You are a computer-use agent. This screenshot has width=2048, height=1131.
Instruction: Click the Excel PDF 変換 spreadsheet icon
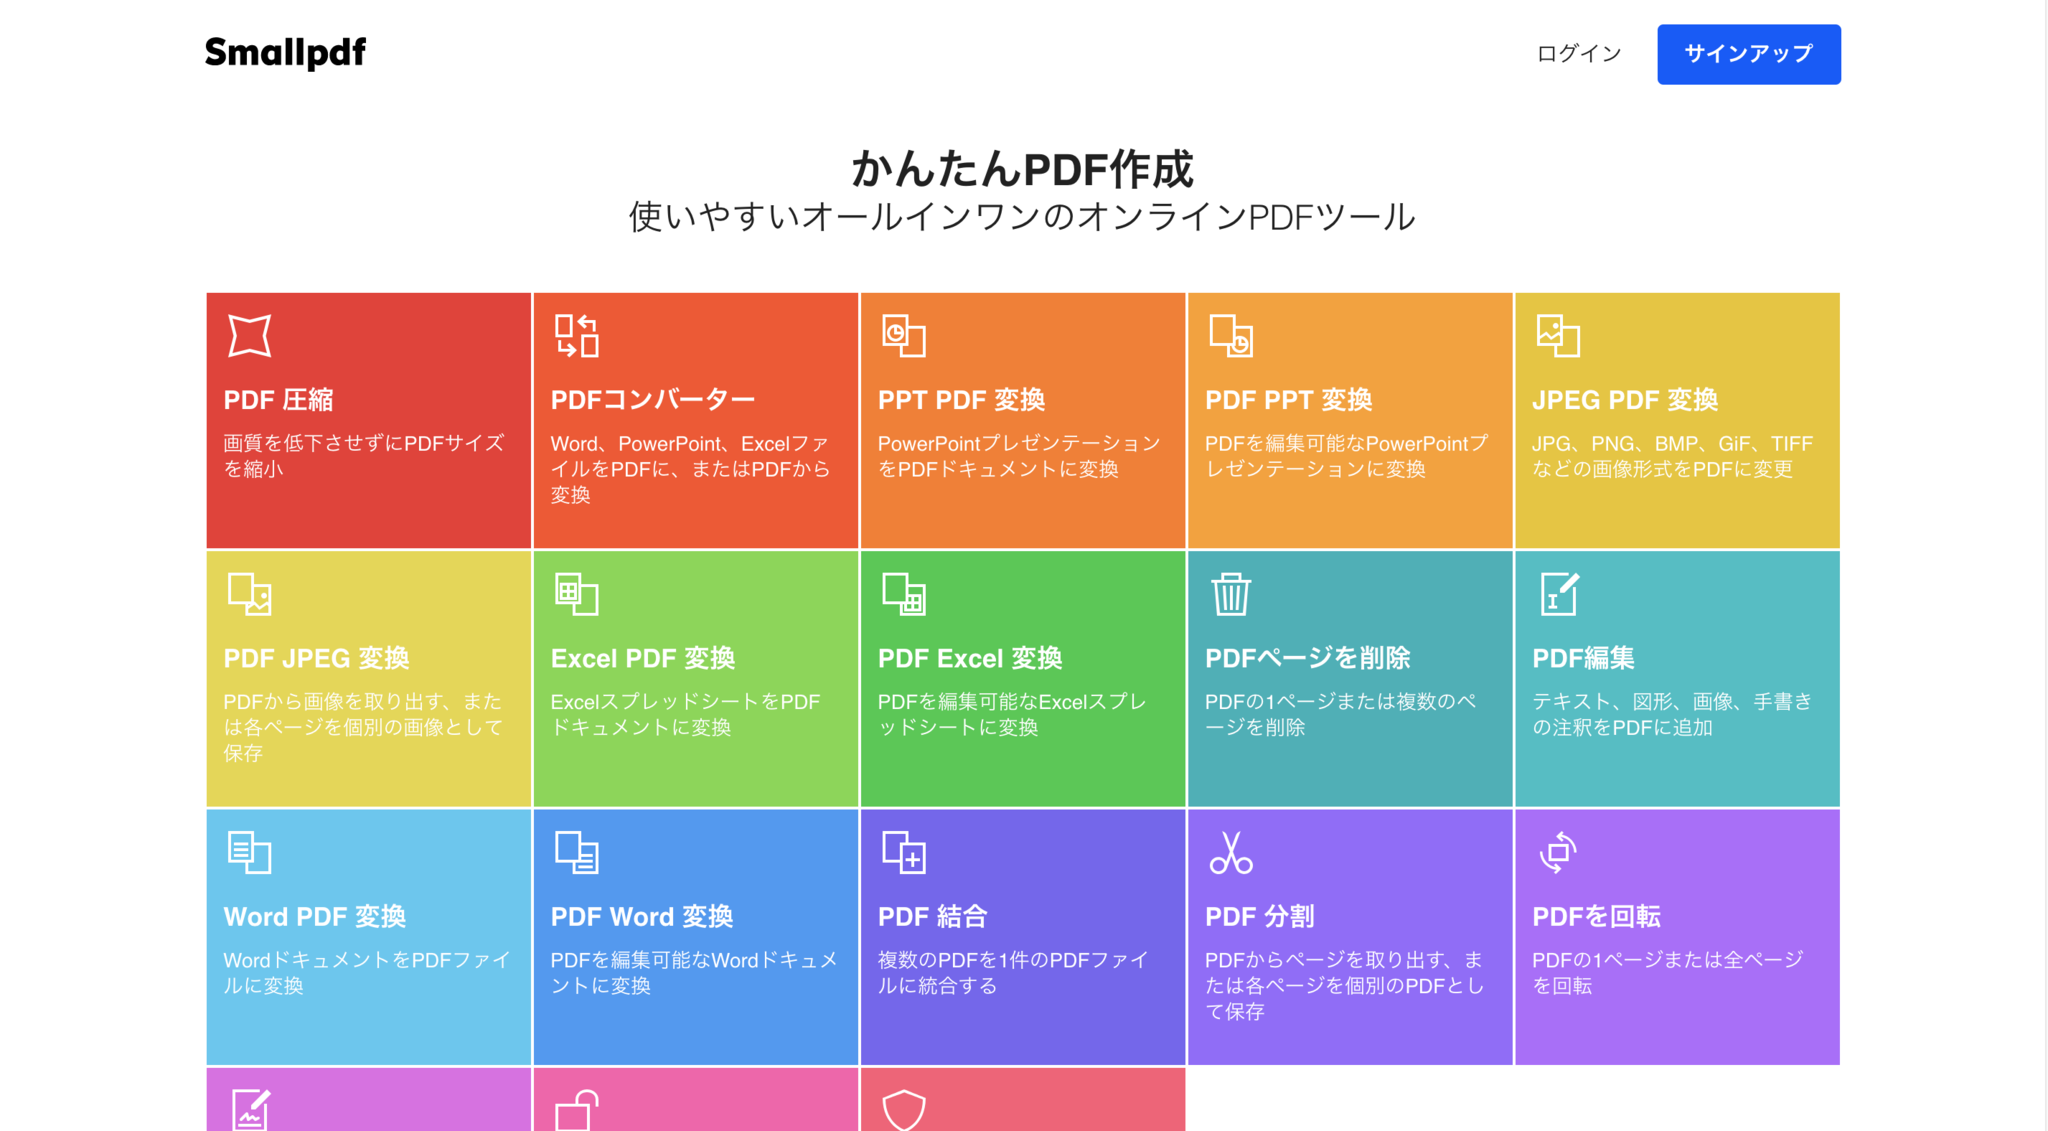coord(576,594)
